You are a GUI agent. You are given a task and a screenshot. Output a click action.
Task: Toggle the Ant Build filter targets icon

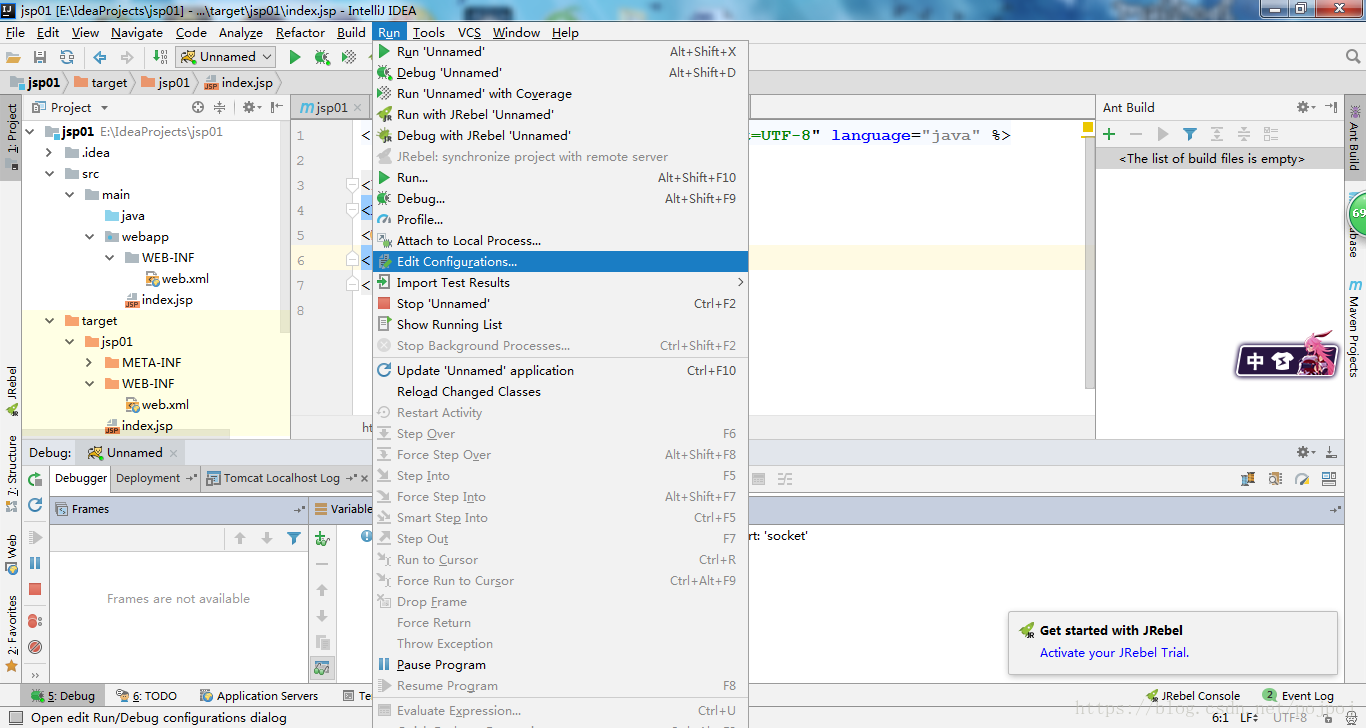[1190, 134]
